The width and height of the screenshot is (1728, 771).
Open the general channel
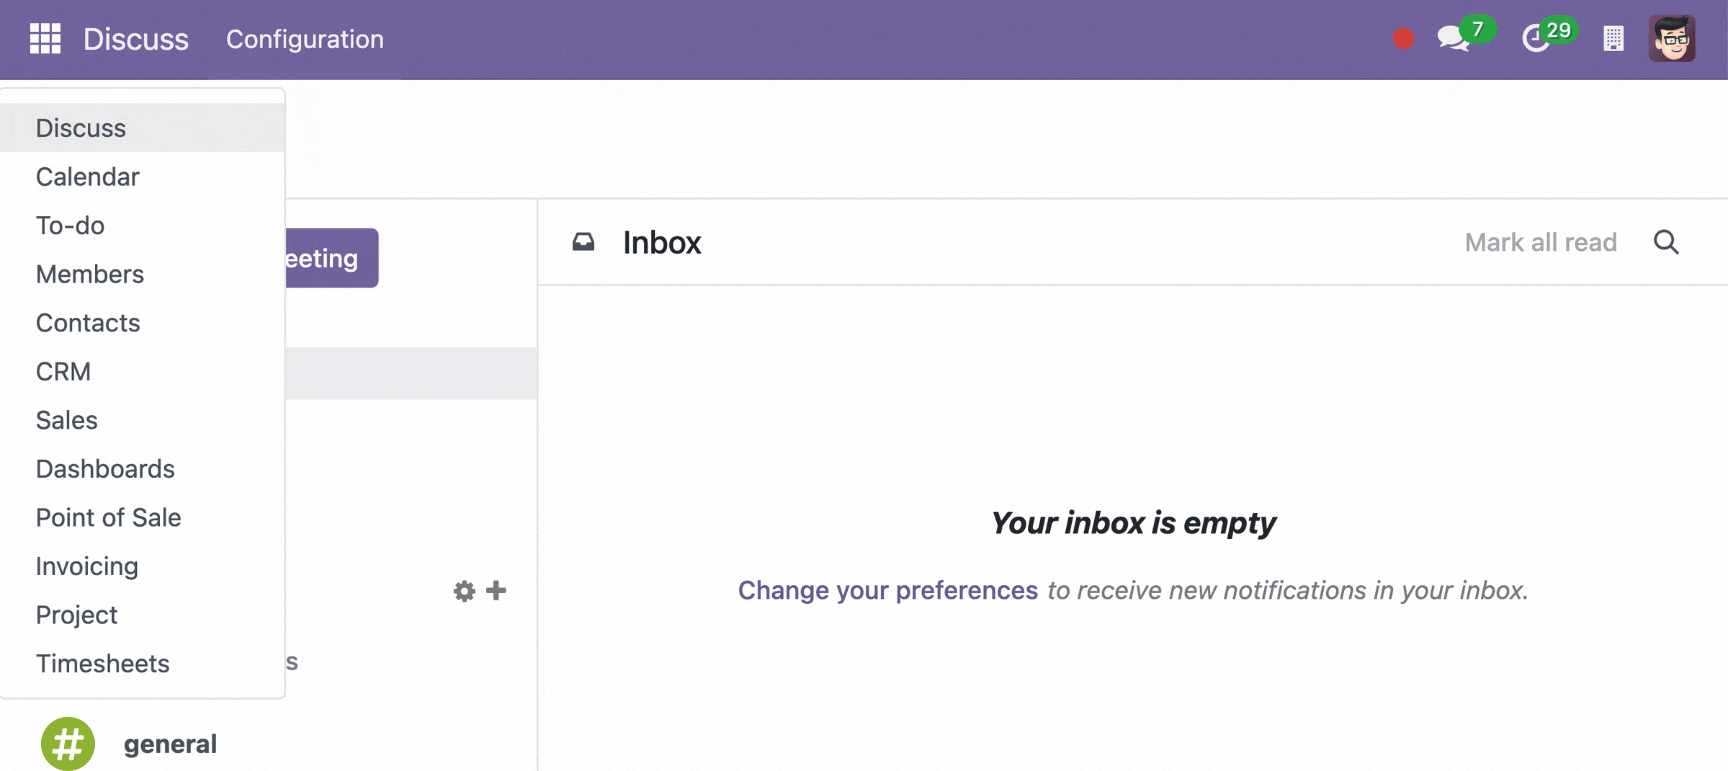click(170, 744)
